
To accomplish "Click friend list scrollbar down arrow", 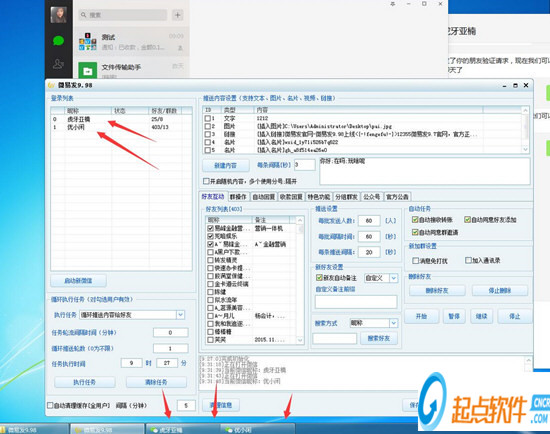I will click(x=300, y=340).
